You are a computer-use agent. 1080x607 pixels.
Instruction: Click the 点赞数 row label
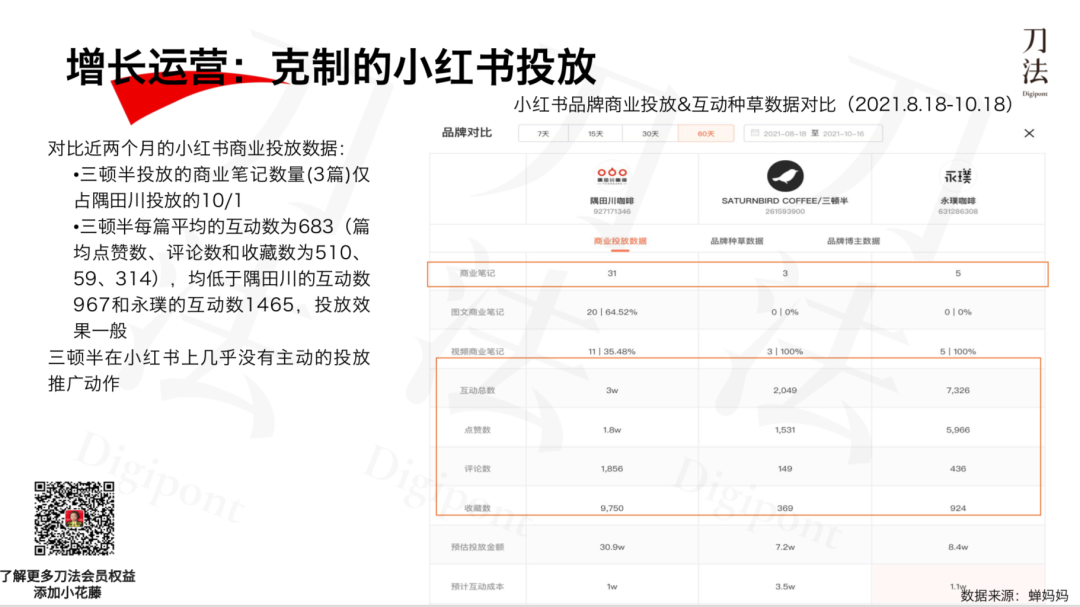477,430
